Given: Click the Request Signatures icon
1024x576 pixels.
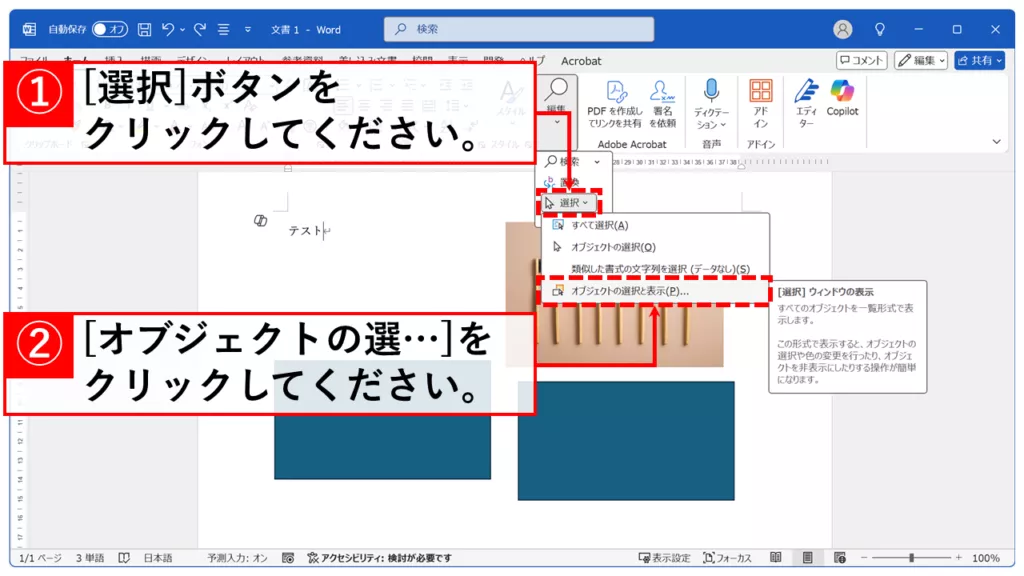Looking at the screenshot, I should coord(662,104).
